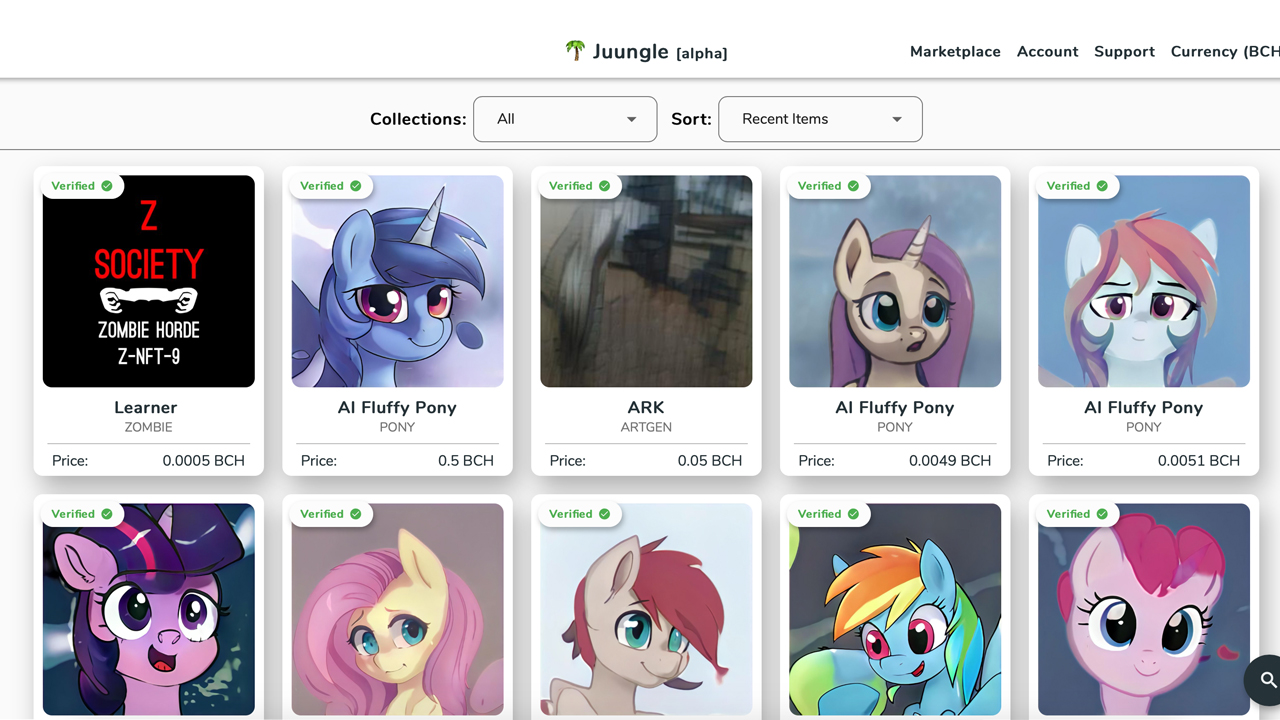Screen dimensions: 1280x720
Task: Go to the Marketplace menu item
Action: pos(955,52)
